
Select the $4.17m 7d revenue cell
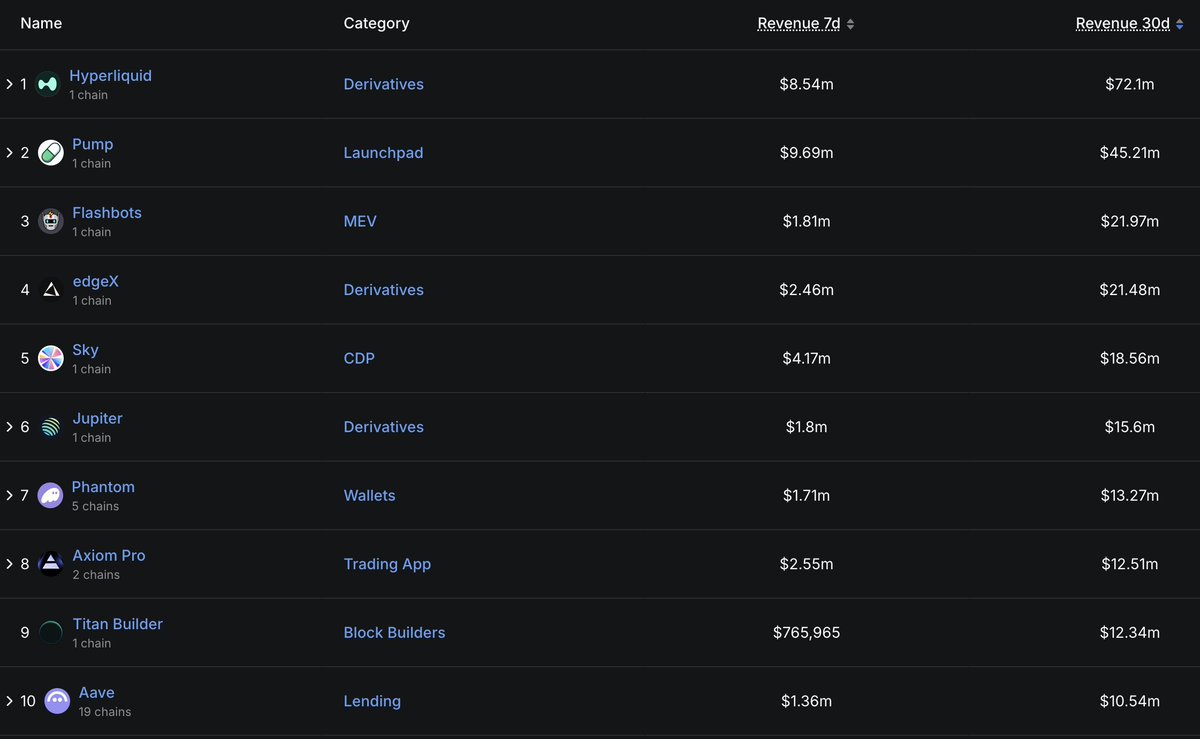point(806,358)
